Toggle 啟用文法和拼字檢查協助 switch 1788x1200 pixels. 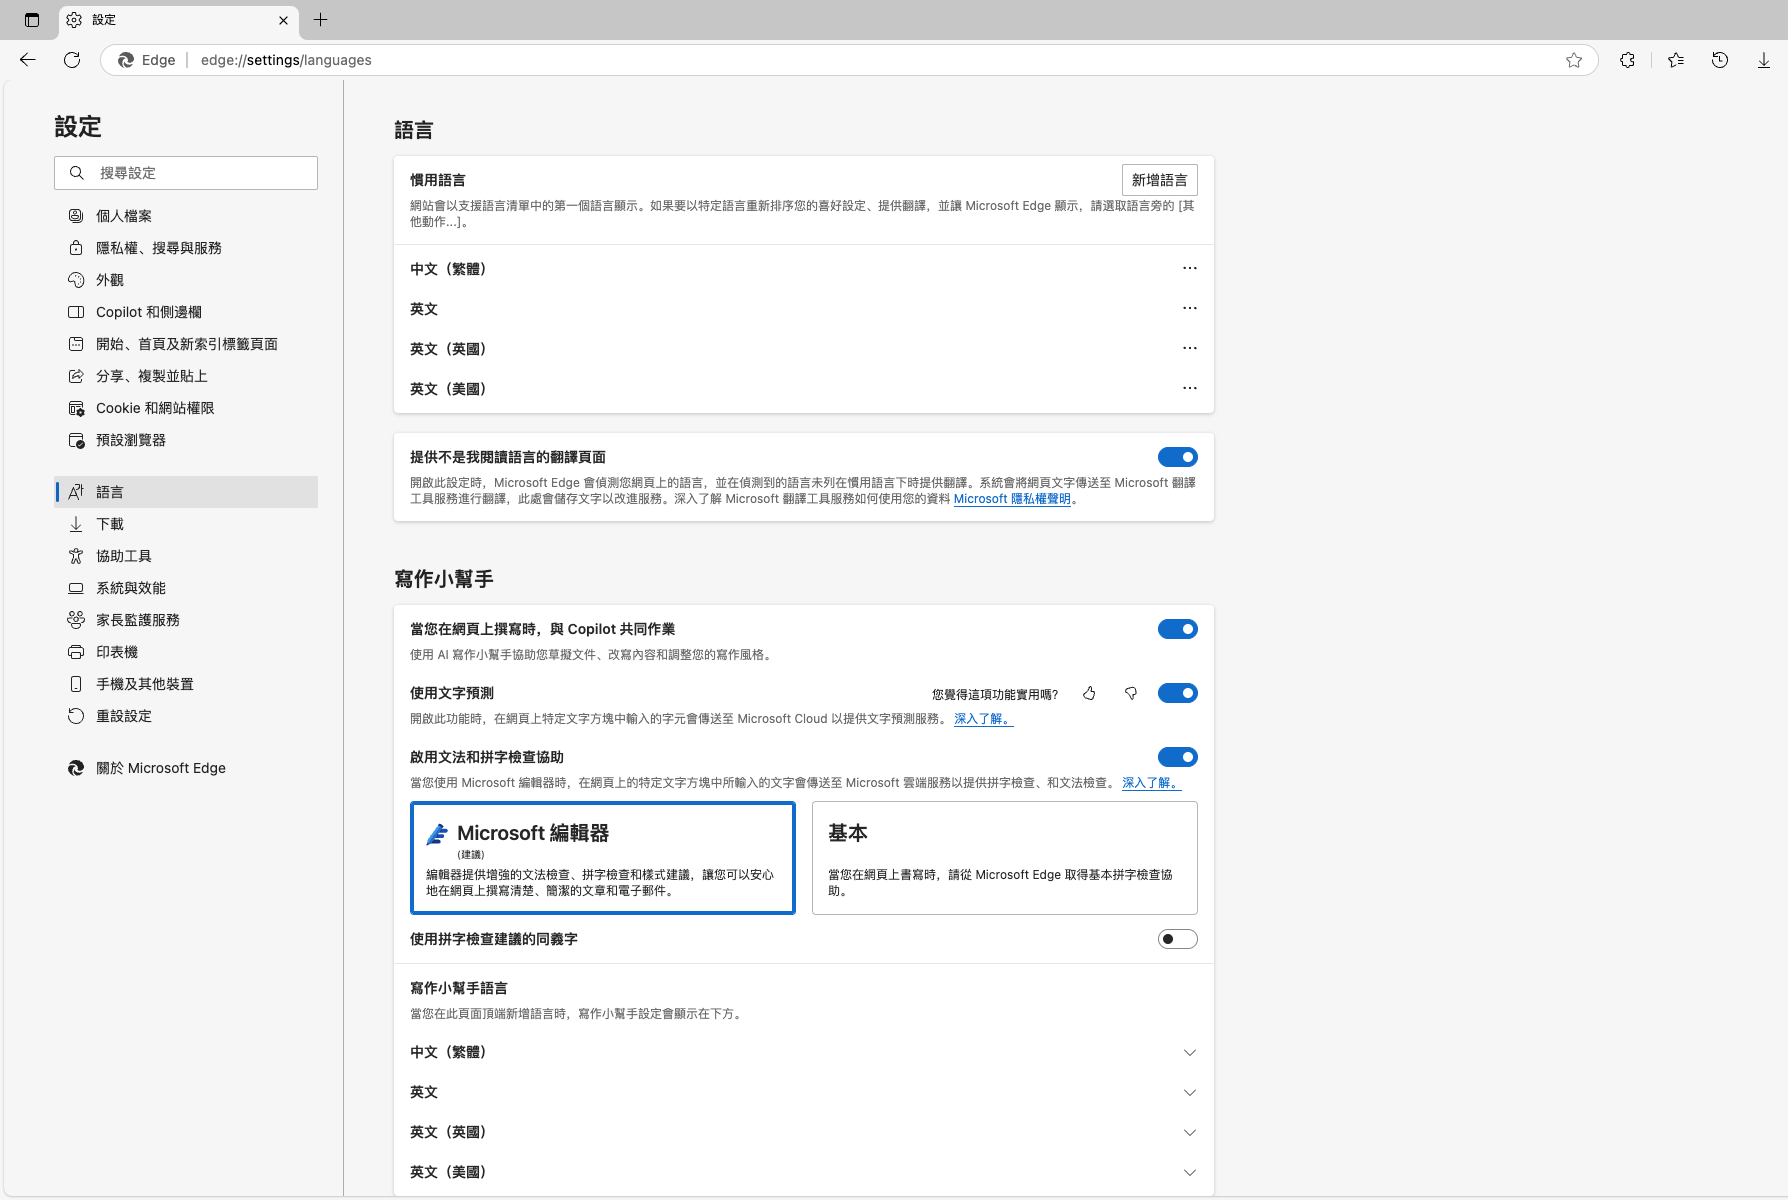(1178, 757)
